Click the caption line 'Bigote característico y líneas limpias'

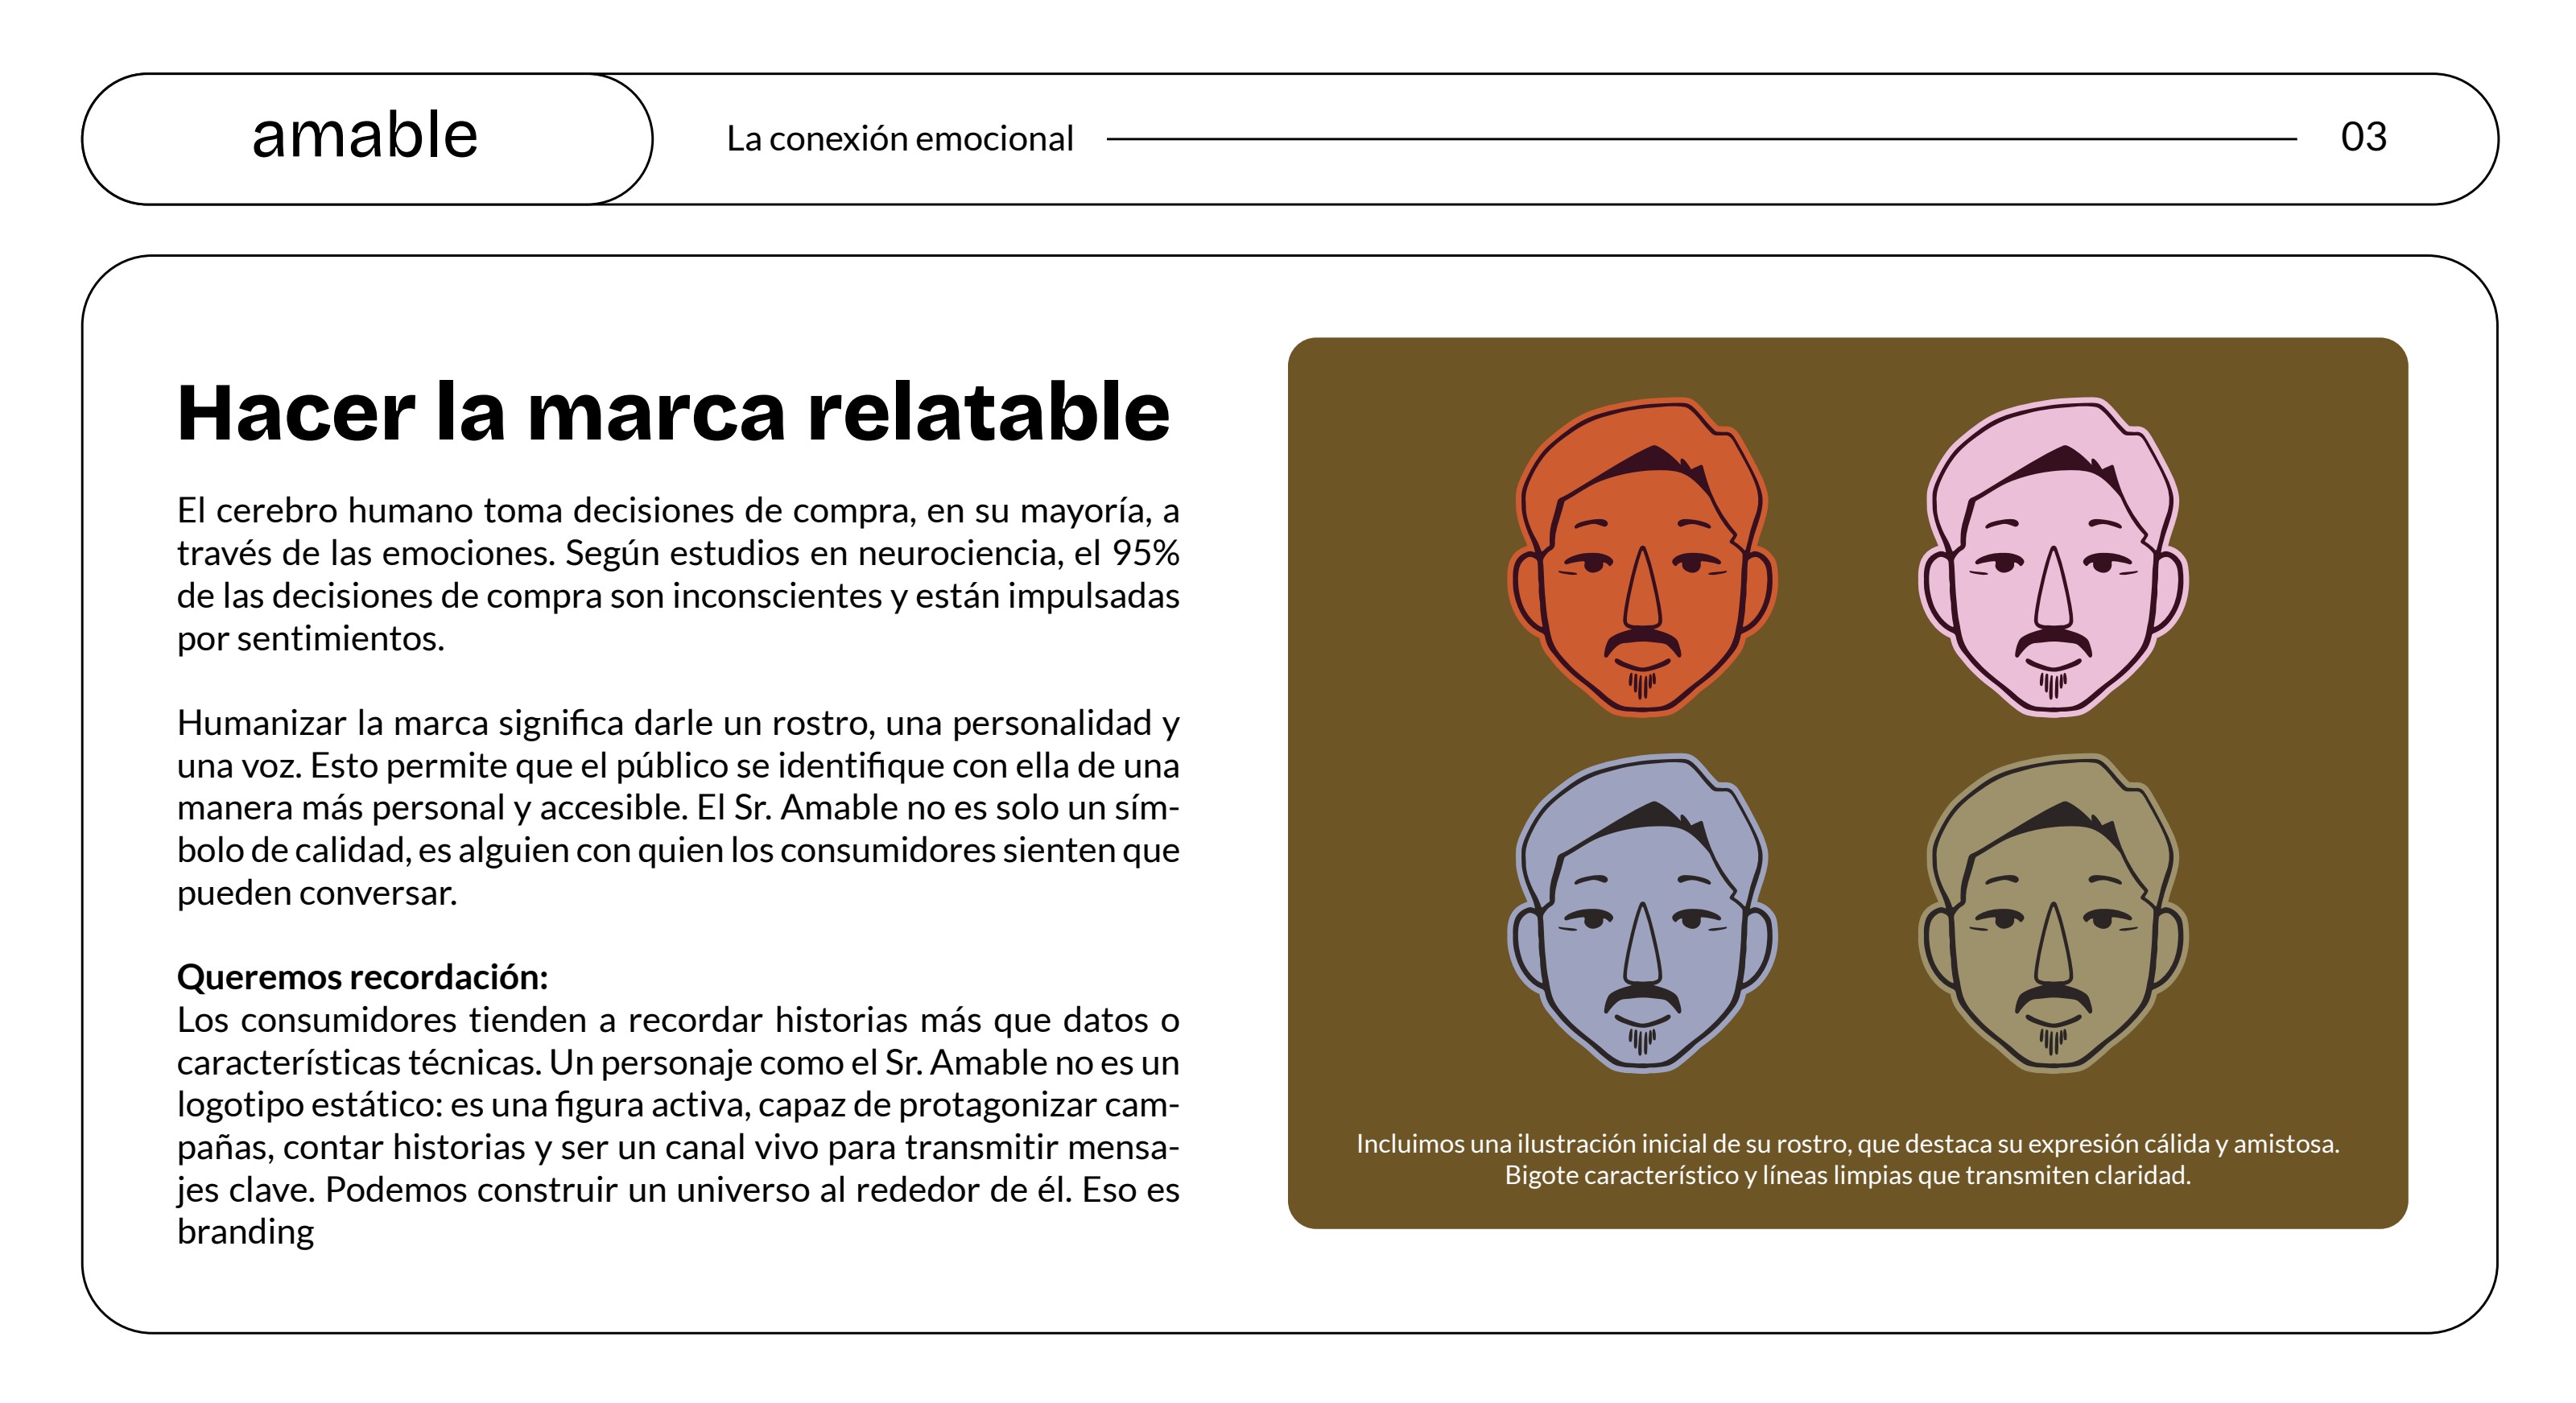click(x=1847, y=1176)
